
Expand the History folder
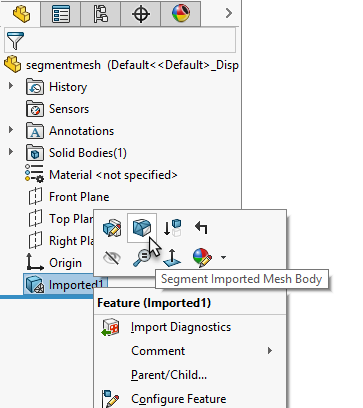(x=11, y=86)
